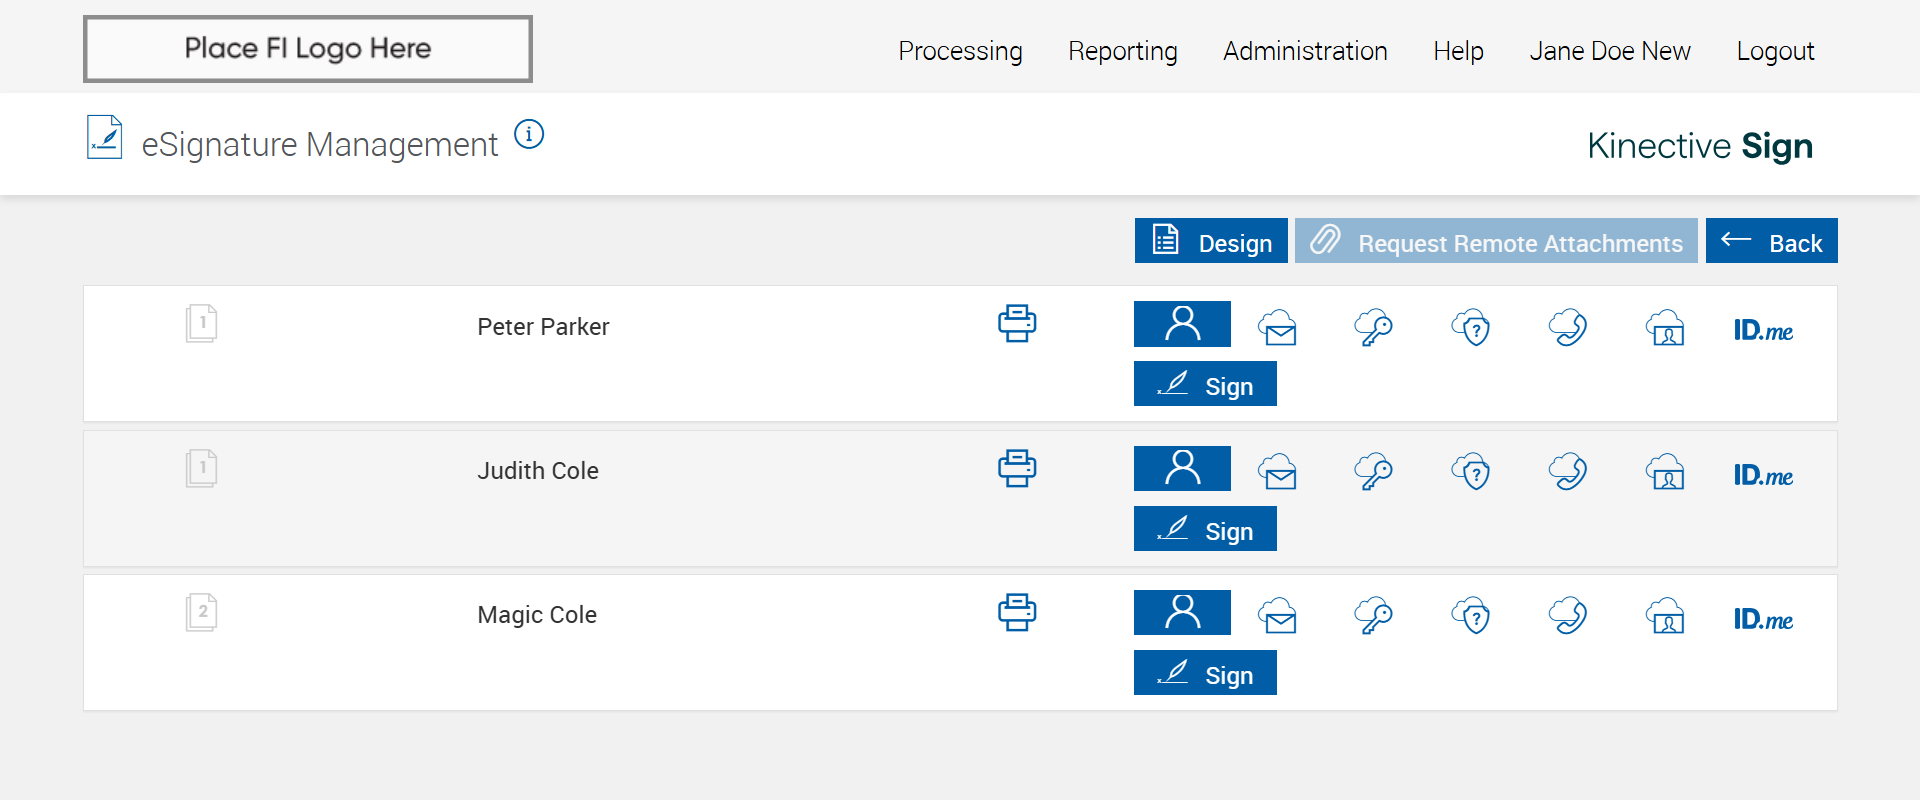The height and width of the screenshot is (800, 1920).
Task: Click the document page icon for Magic Cole
Action: coord(201,612)
